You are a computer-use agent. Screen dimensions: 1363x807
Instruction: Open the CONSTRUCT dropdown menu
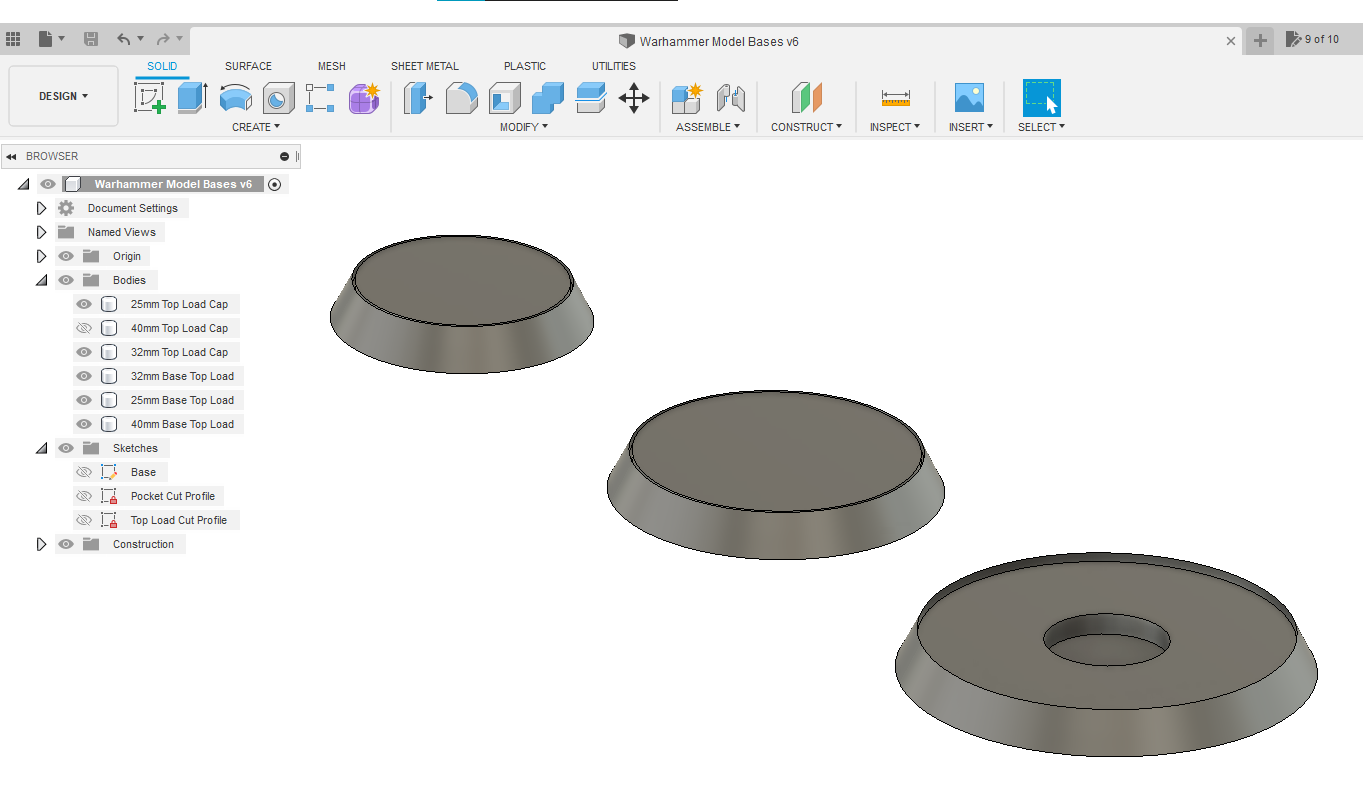click(x=806, y=127)
